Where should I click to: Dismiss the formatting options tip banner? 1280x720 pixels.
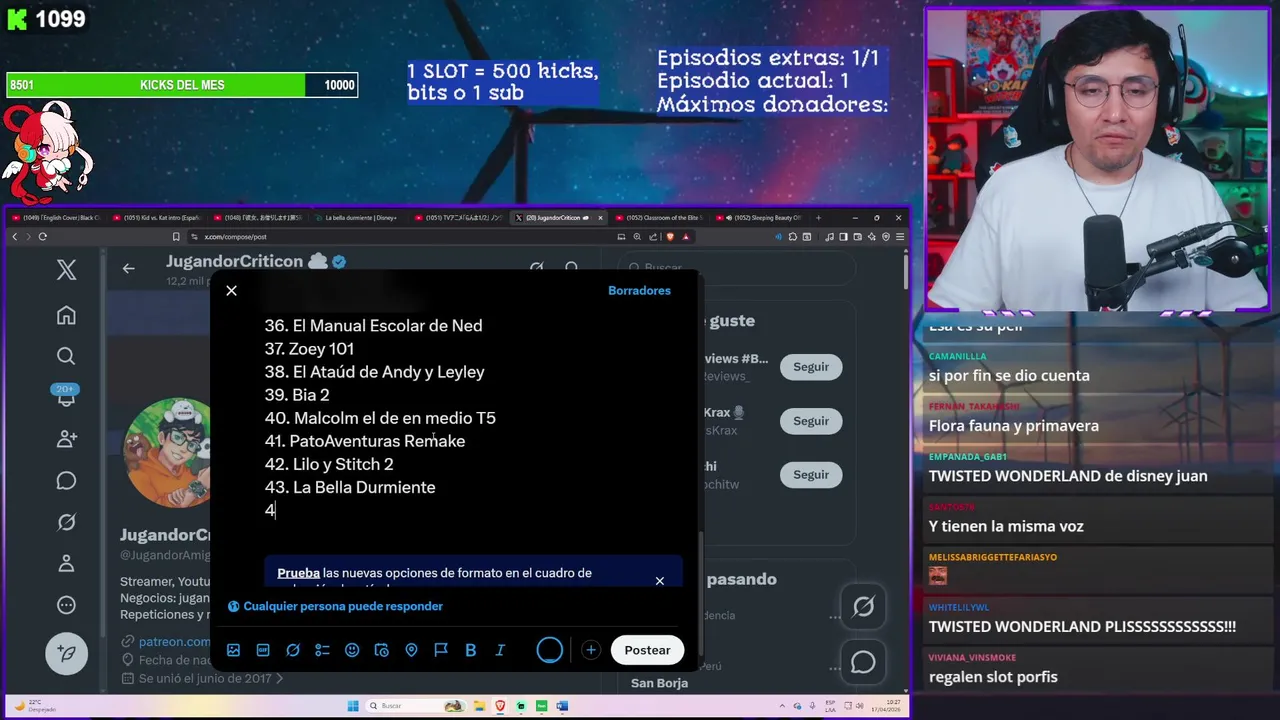pos(659,581)
